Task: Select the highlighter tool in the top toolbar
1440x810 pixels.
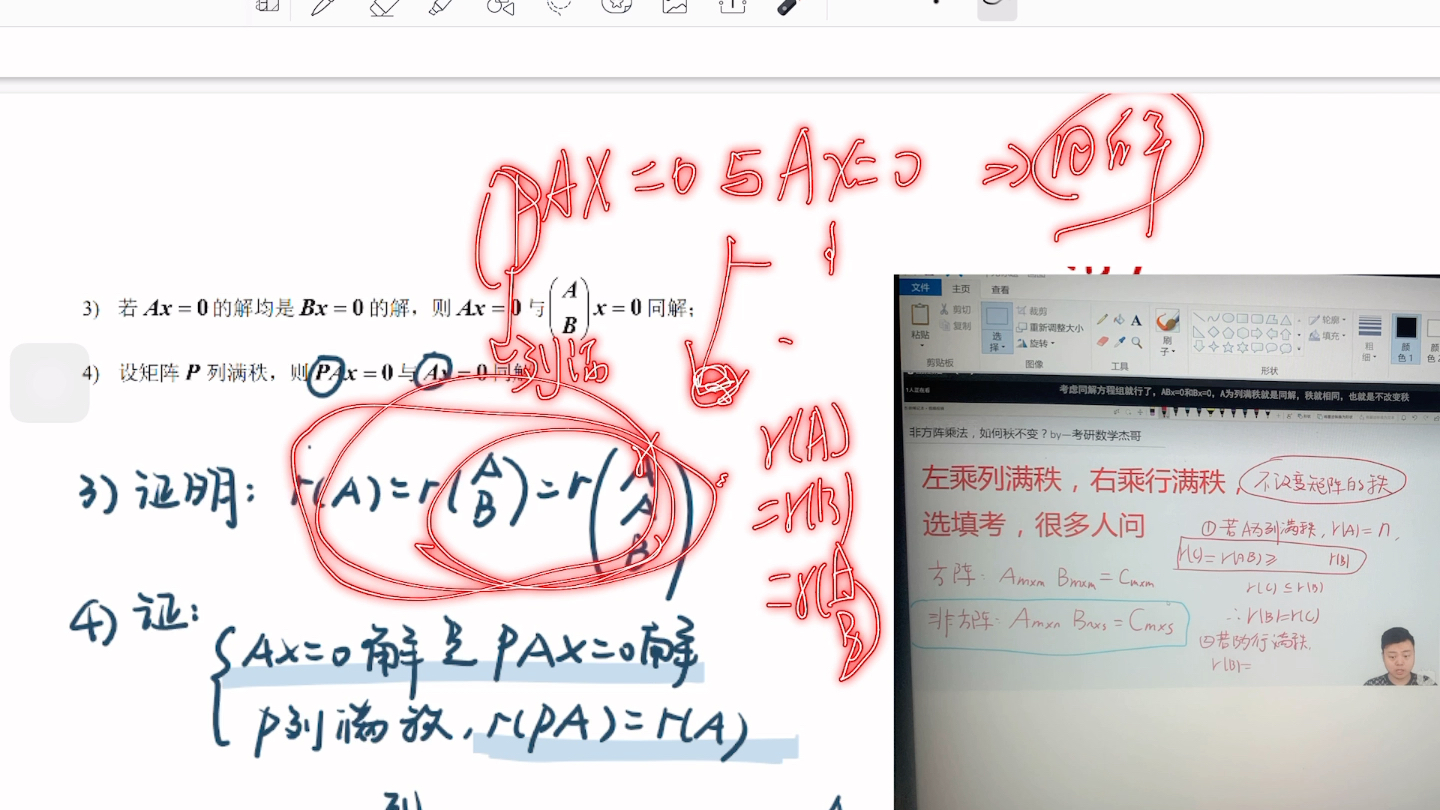Action: tap(441, 6)
